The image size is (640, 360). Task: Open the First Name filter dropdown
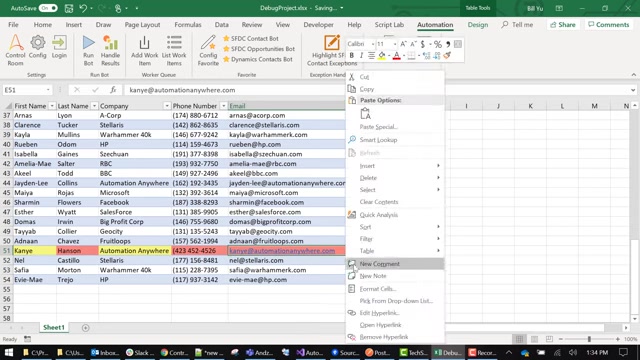52,106
